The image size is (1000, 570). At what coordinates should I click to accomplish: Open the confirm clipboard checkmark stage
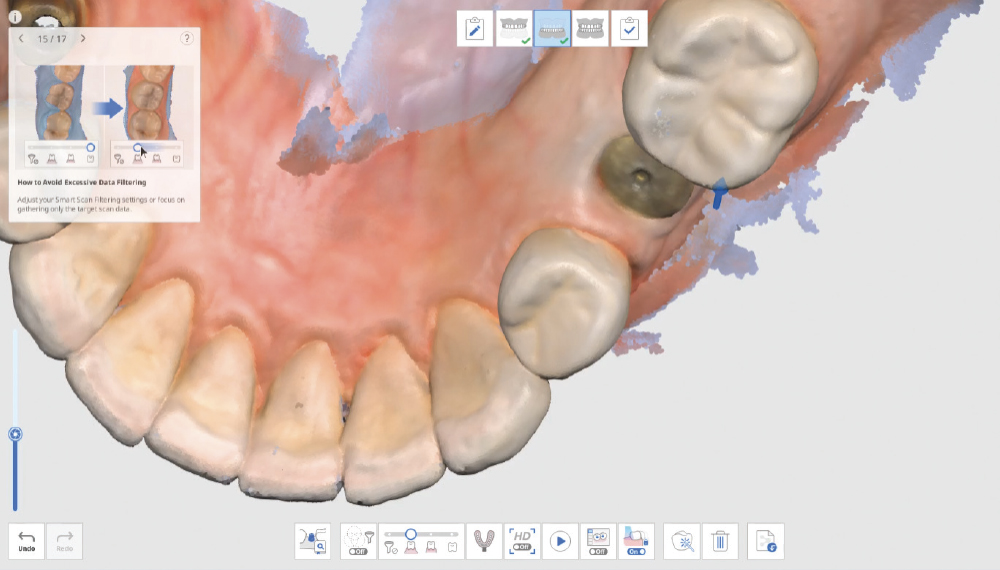pyautogui.click(x=629, y=28)
